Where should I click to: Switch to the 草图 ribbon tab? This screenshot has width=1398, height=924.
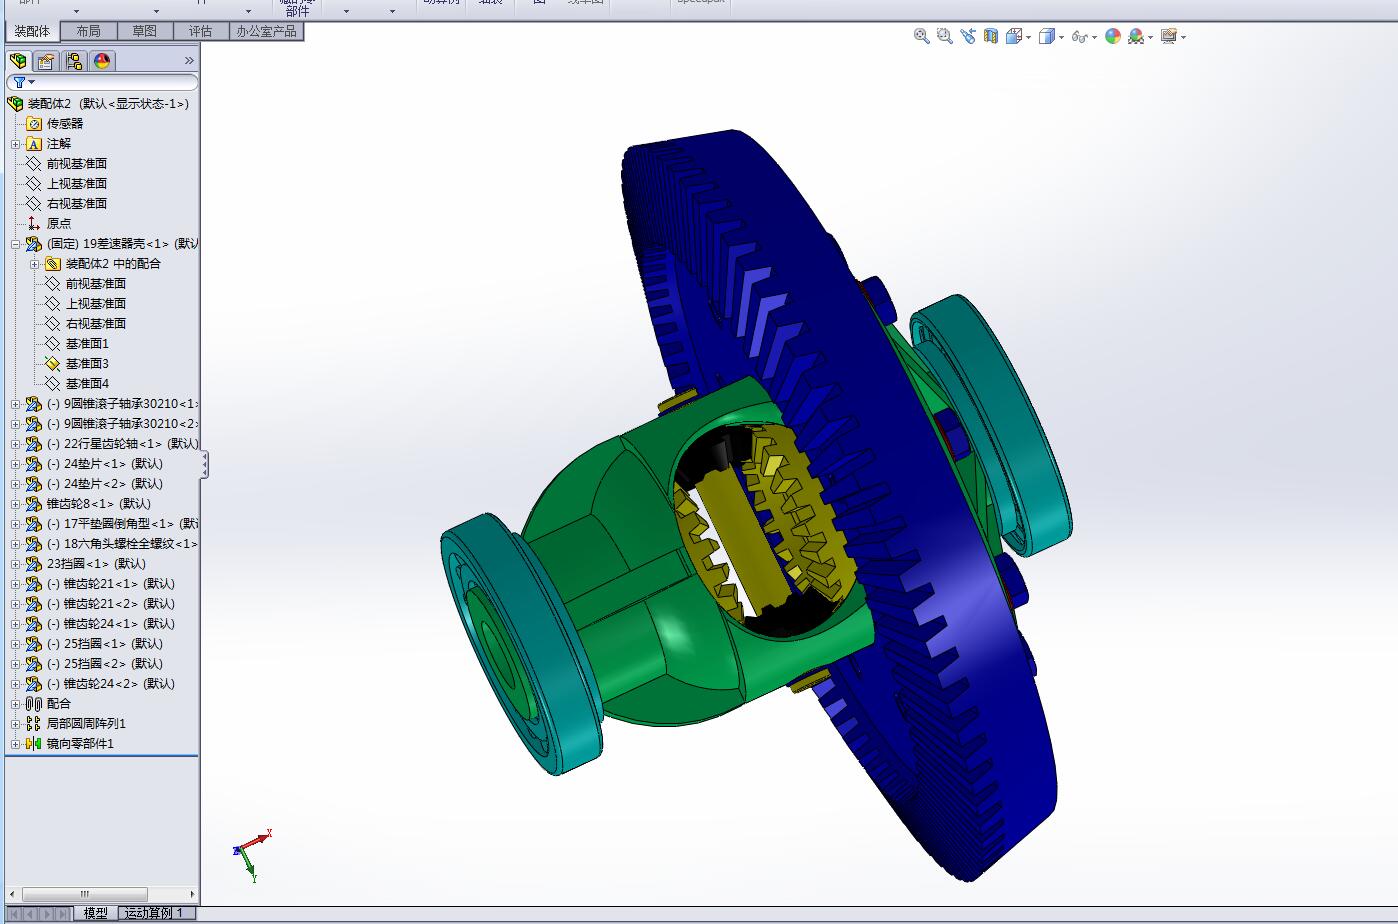click(x=144, y=31)
